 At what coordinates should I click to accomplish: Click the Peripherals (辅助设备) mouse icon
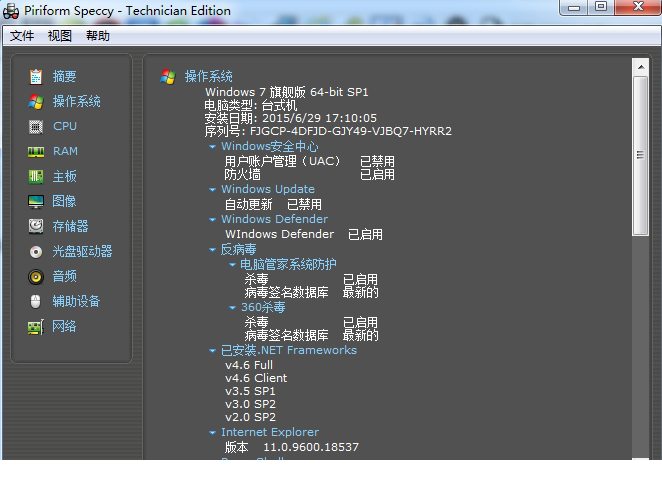pos(36,301)
